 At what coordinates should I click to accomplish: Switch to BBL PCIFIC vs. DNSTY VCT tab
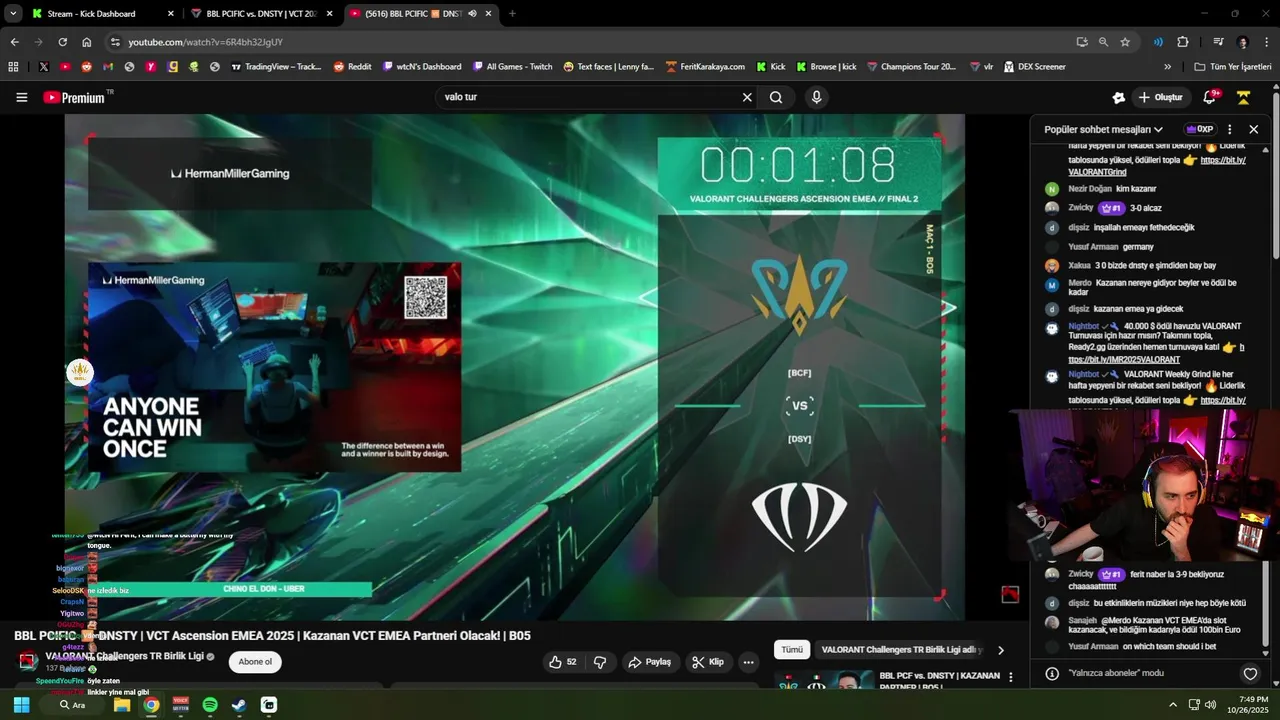tap(262, 14)
